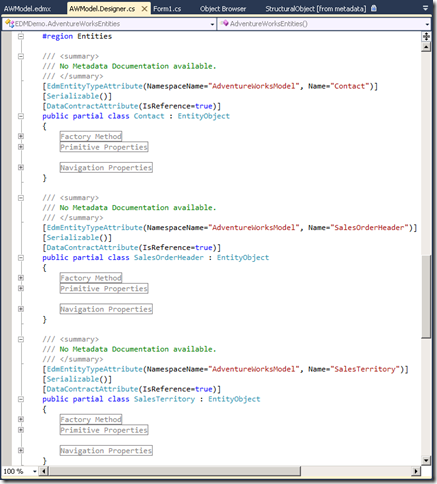
Task: Click Navigation Properties box in SalesTerritory class
Action: (106, 451)
